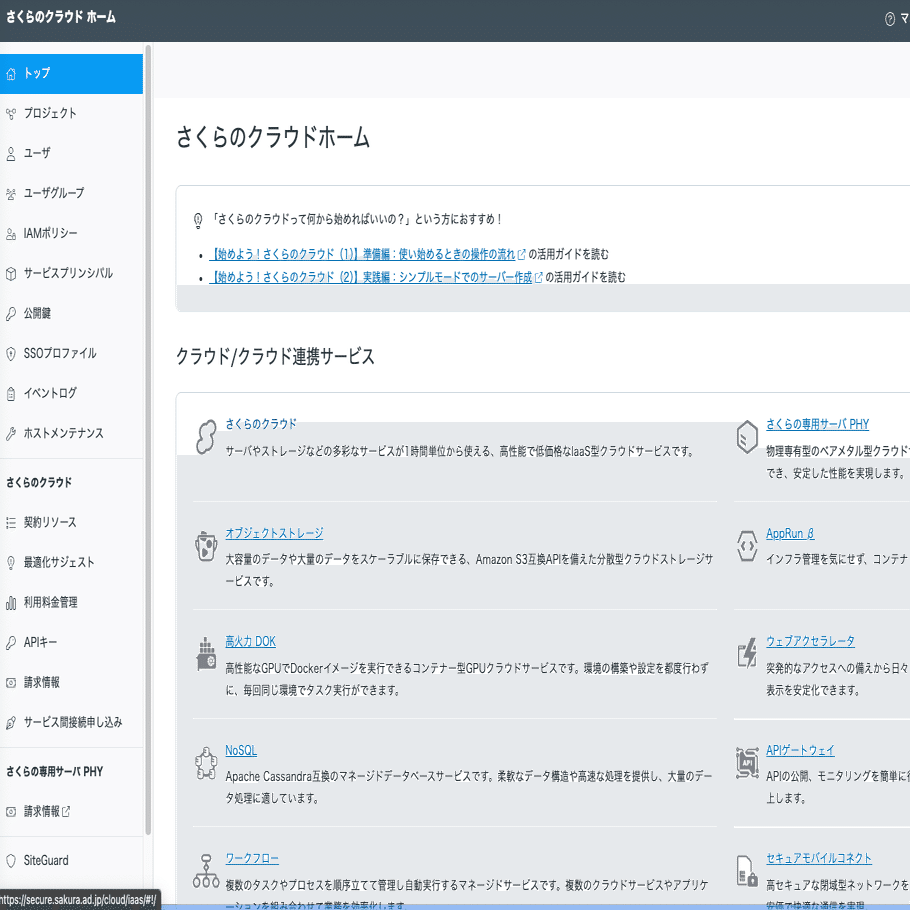
Task: Open guide (1) 準備編 link
Action: click(367, 254)
